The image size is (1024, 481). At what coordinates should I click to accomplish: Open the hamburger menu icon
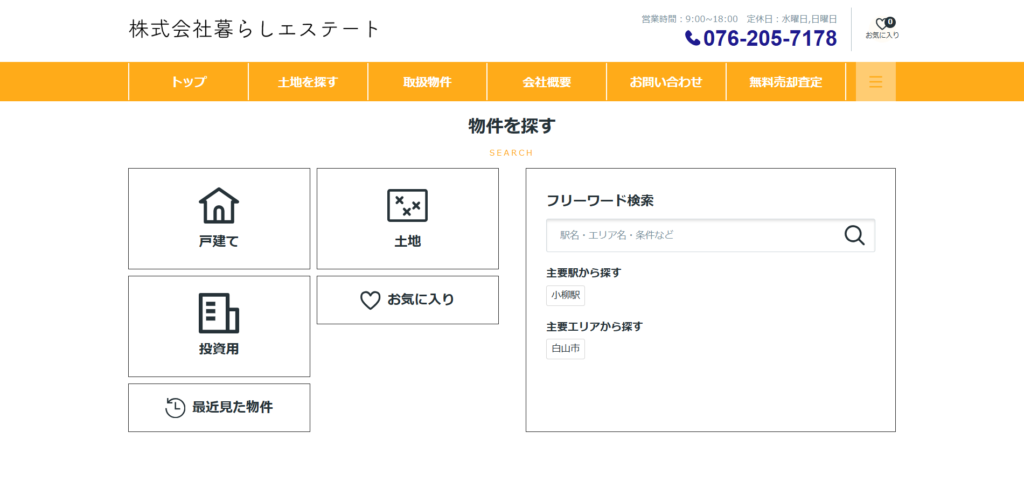click(876, 82)
